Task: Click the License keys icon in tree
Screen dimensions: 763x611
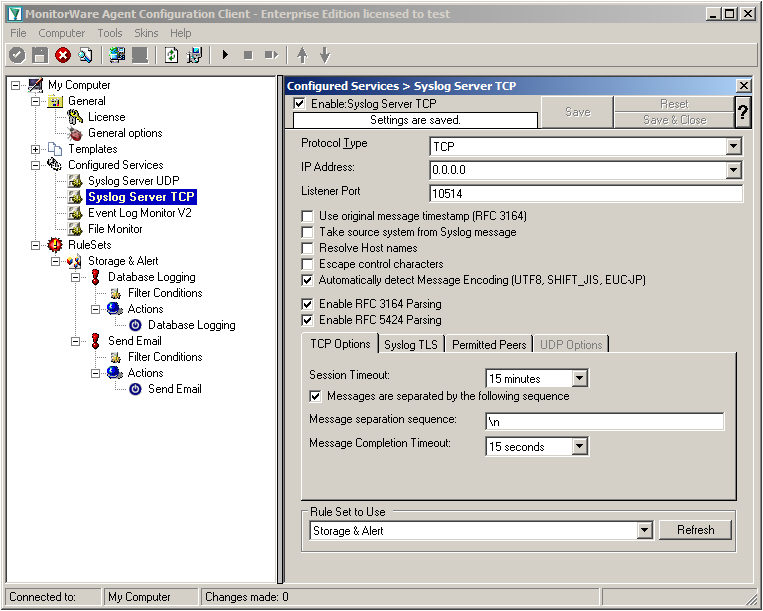Action: pos(75,117)
